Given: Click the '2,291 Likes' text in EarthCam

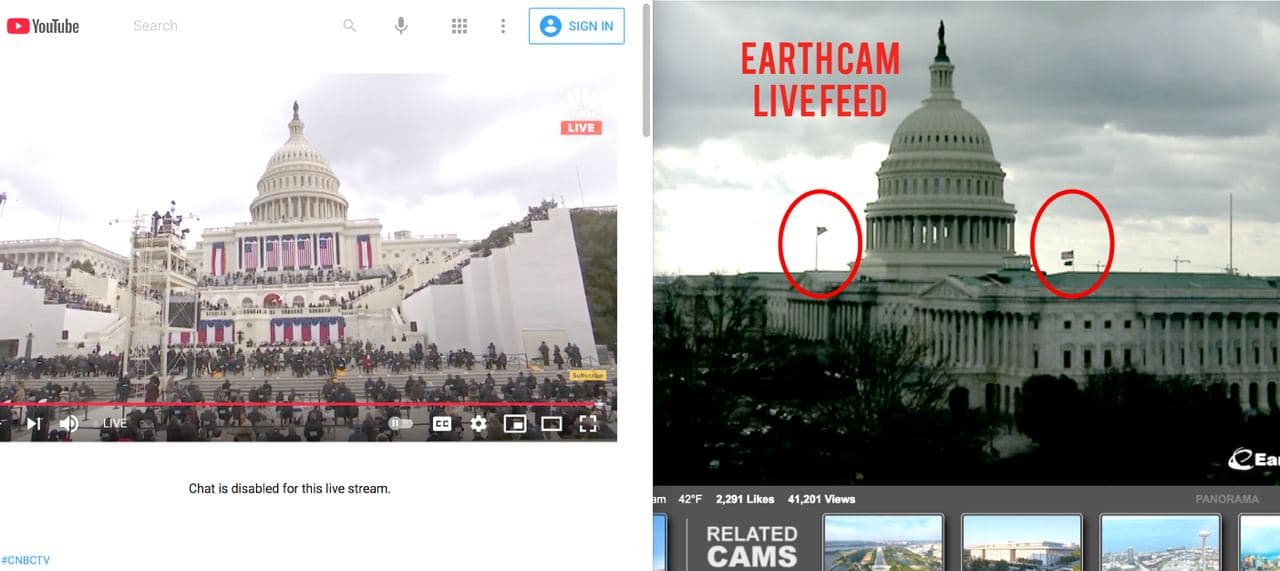Looking at the screenshot, I should click(x=745, y=499).
